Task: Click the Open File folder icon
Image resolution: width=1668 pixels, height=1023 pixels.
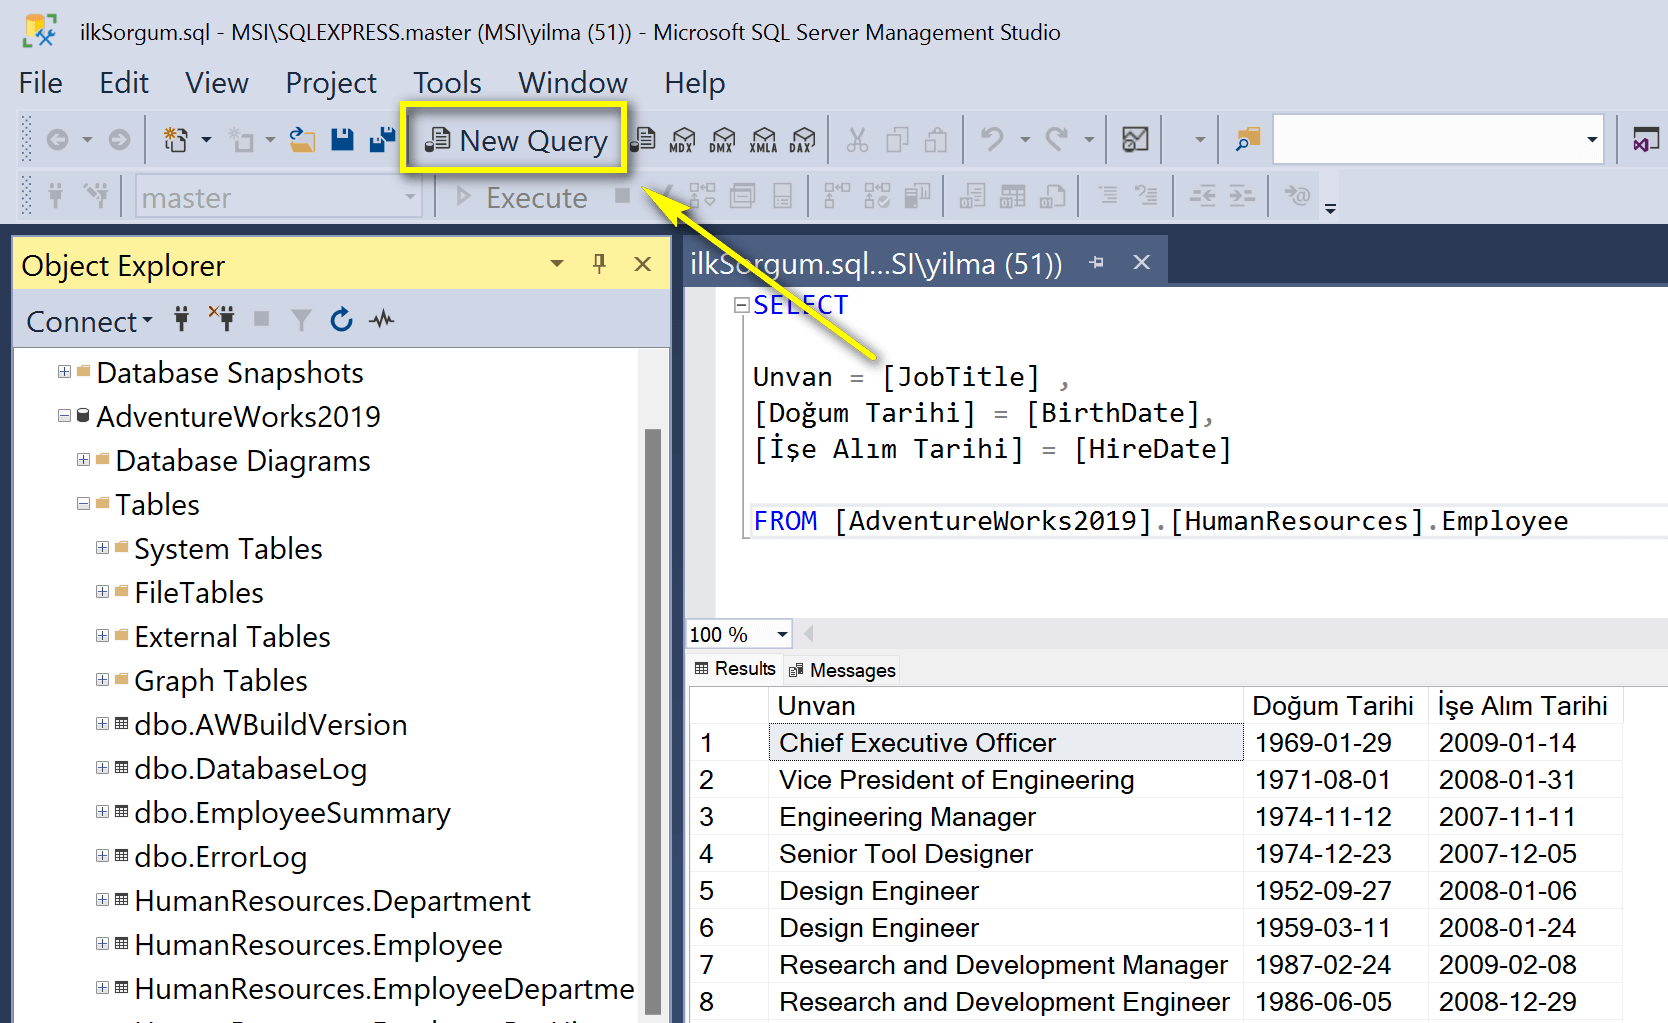Action: 303,139
